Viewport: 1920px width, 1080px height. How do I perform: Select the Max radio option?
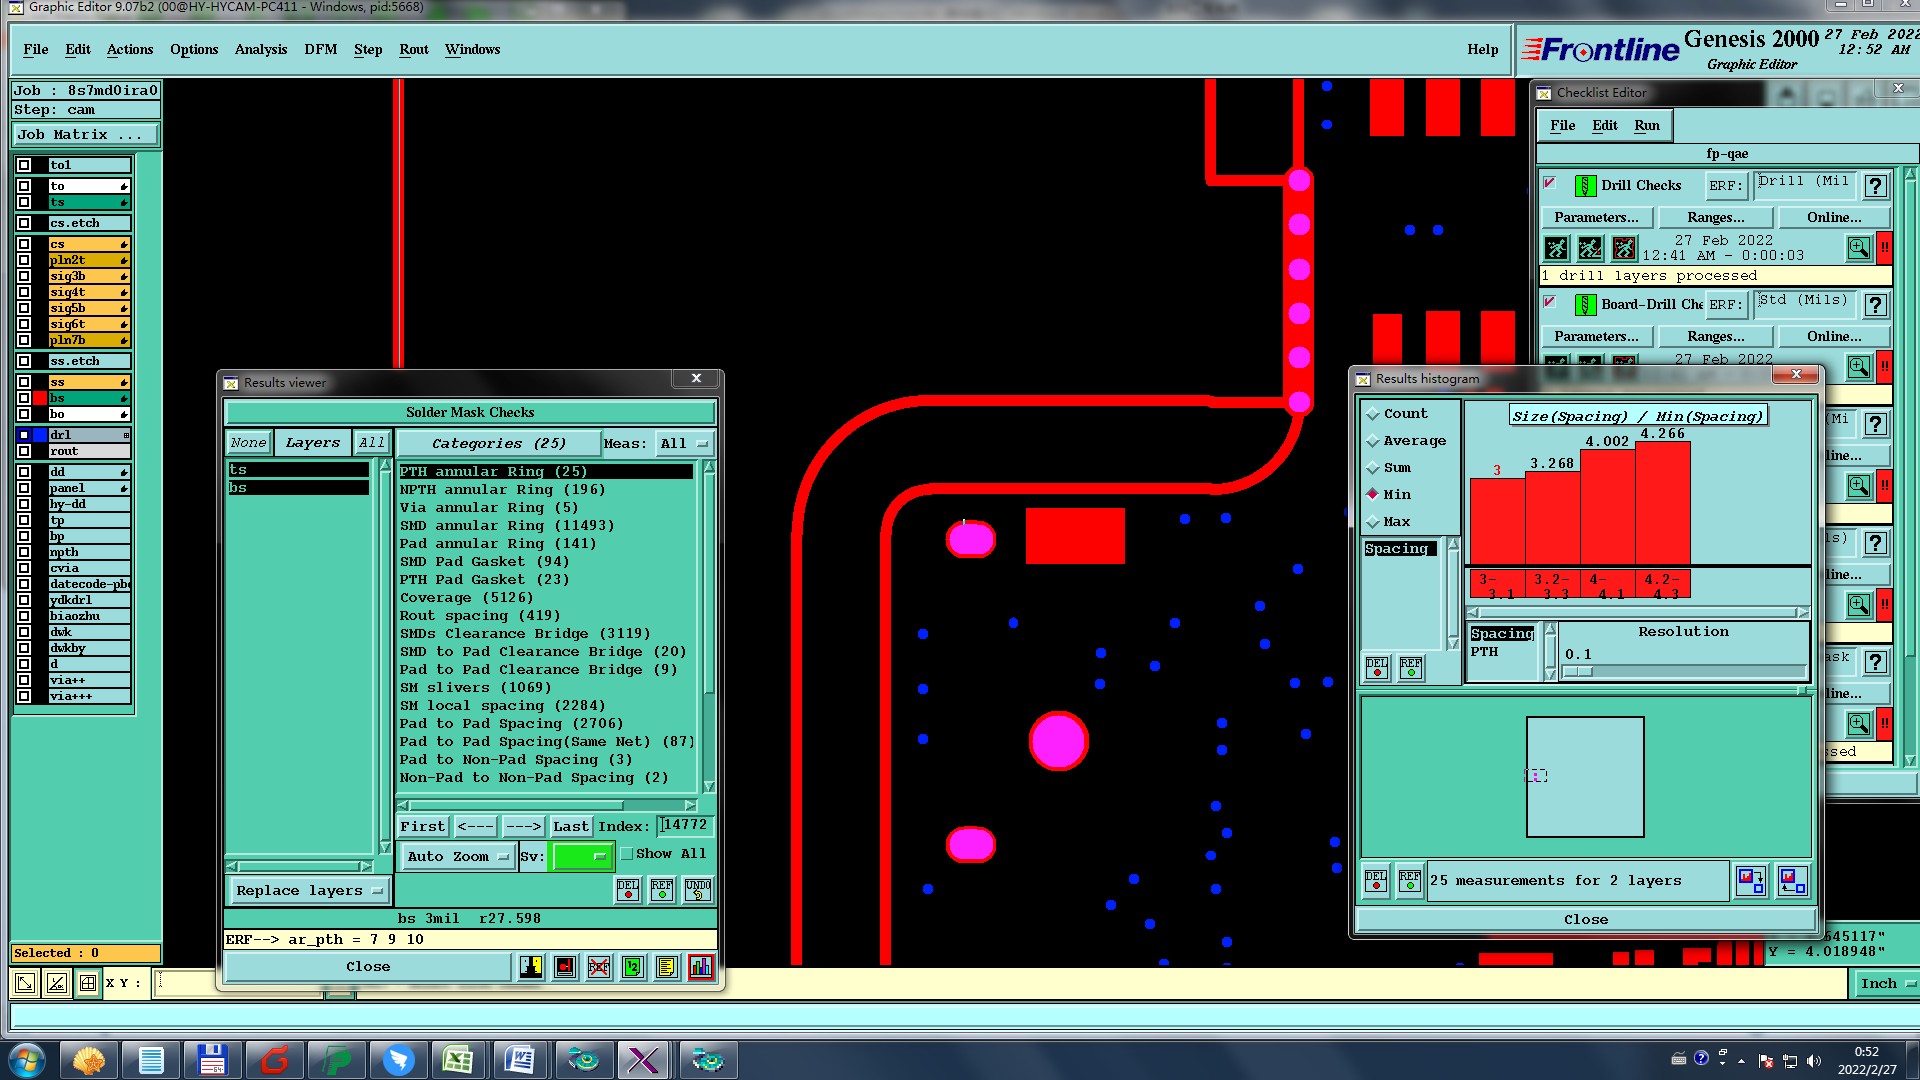pyautogui.click(x=1373, y=522)
